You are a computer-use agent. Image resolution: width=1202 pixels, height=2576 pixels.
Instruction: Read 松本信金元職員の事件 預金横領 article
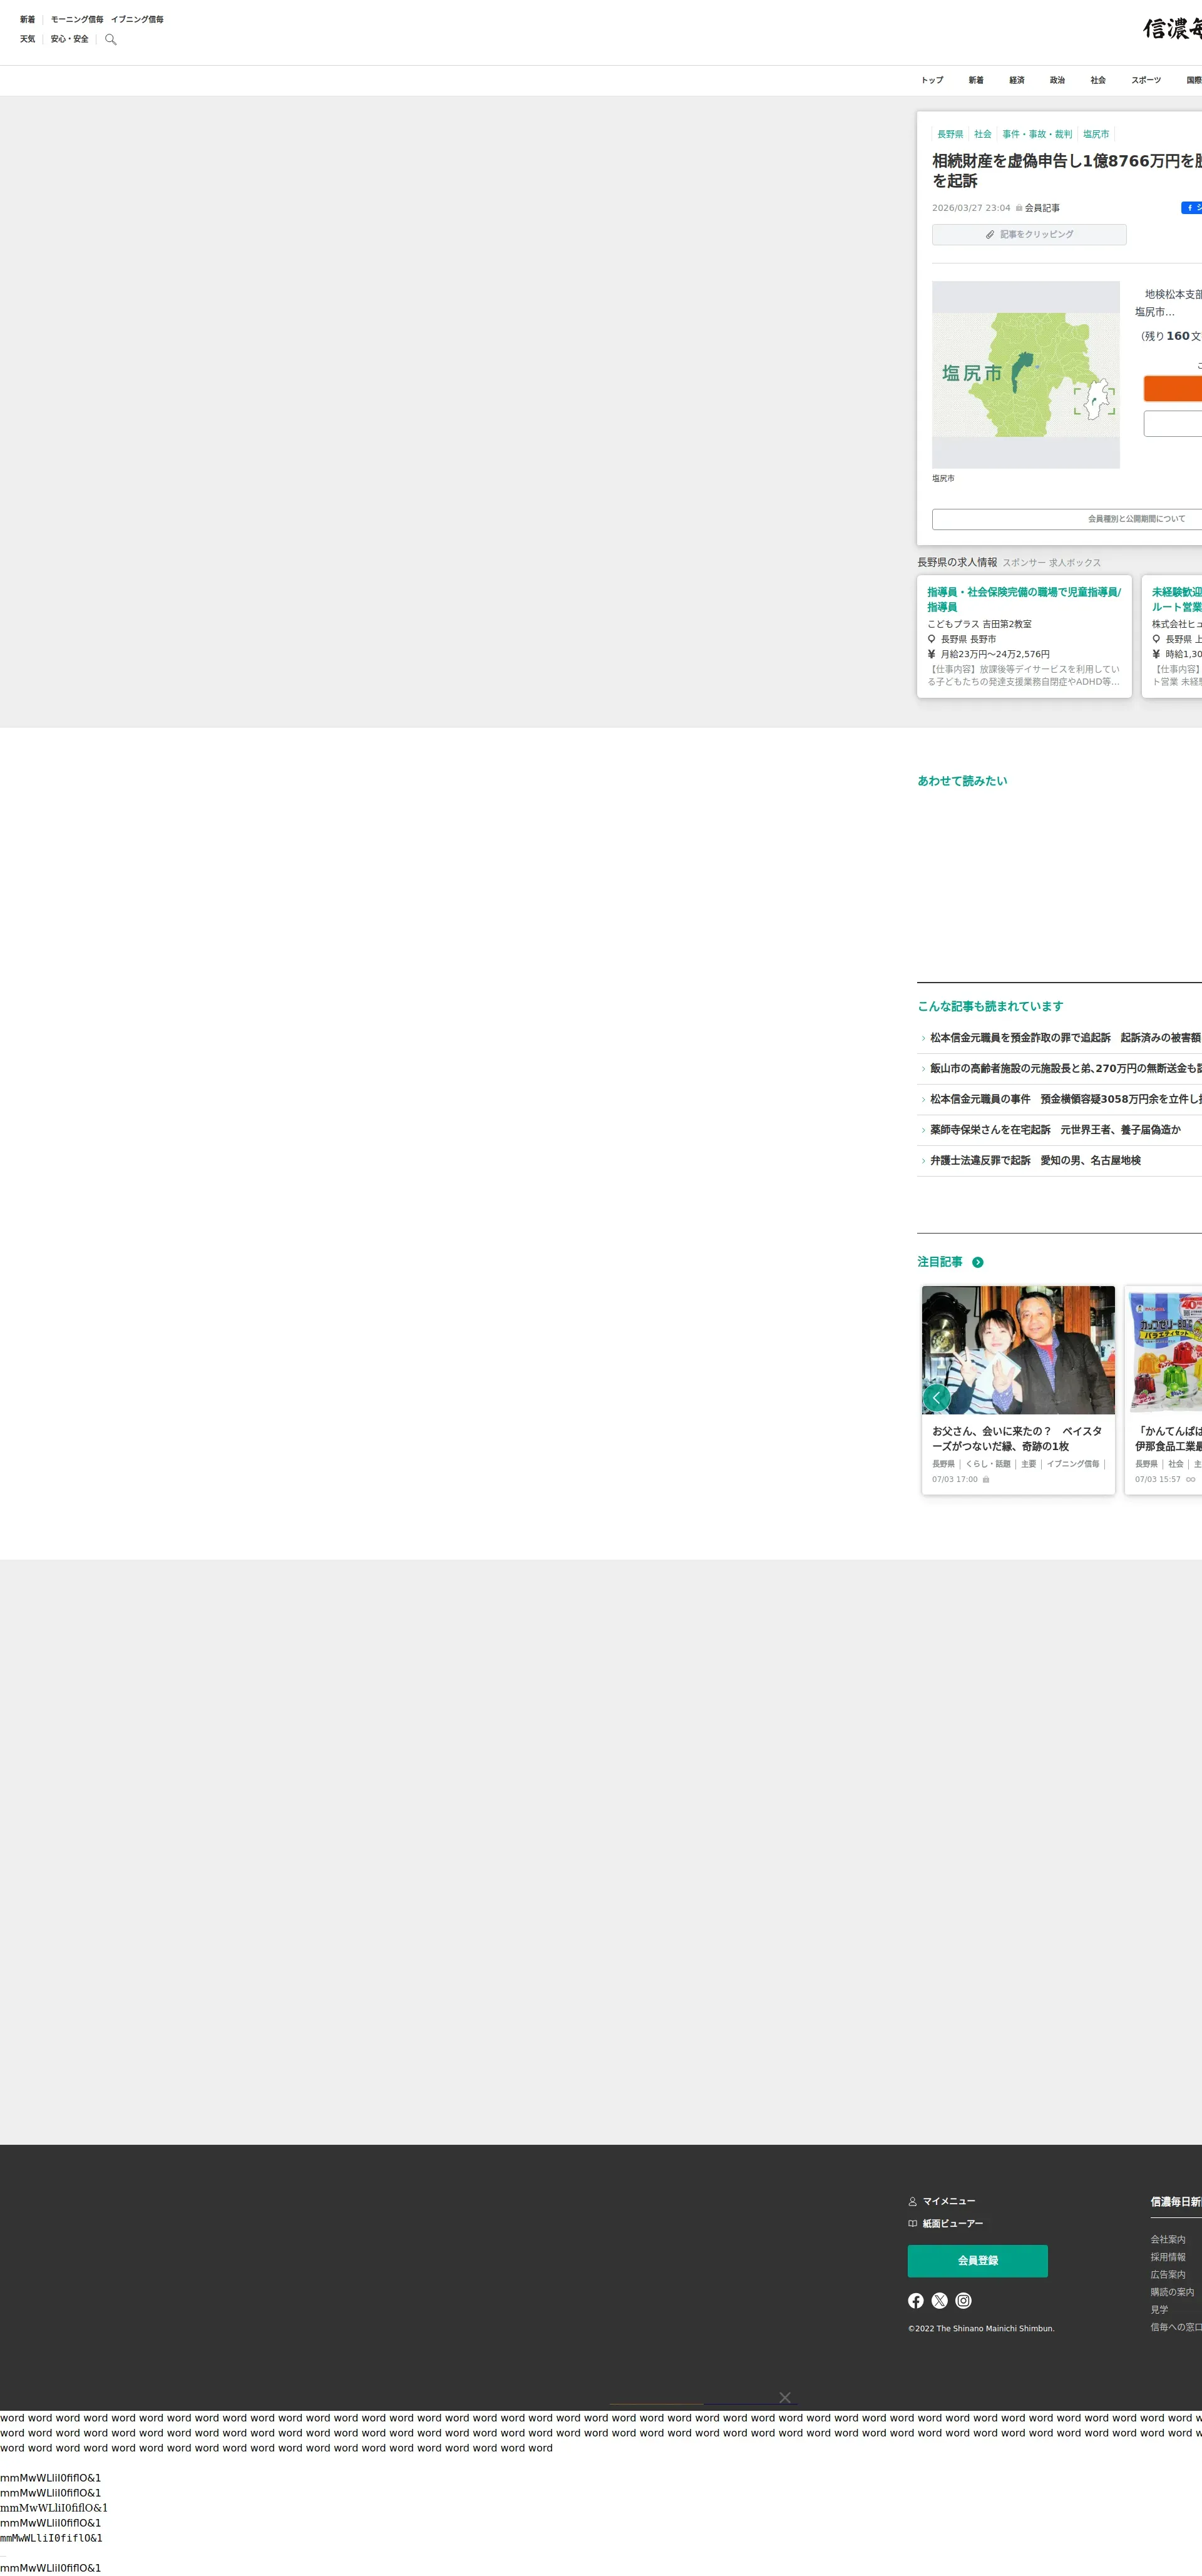(x=1066, y=1099)
